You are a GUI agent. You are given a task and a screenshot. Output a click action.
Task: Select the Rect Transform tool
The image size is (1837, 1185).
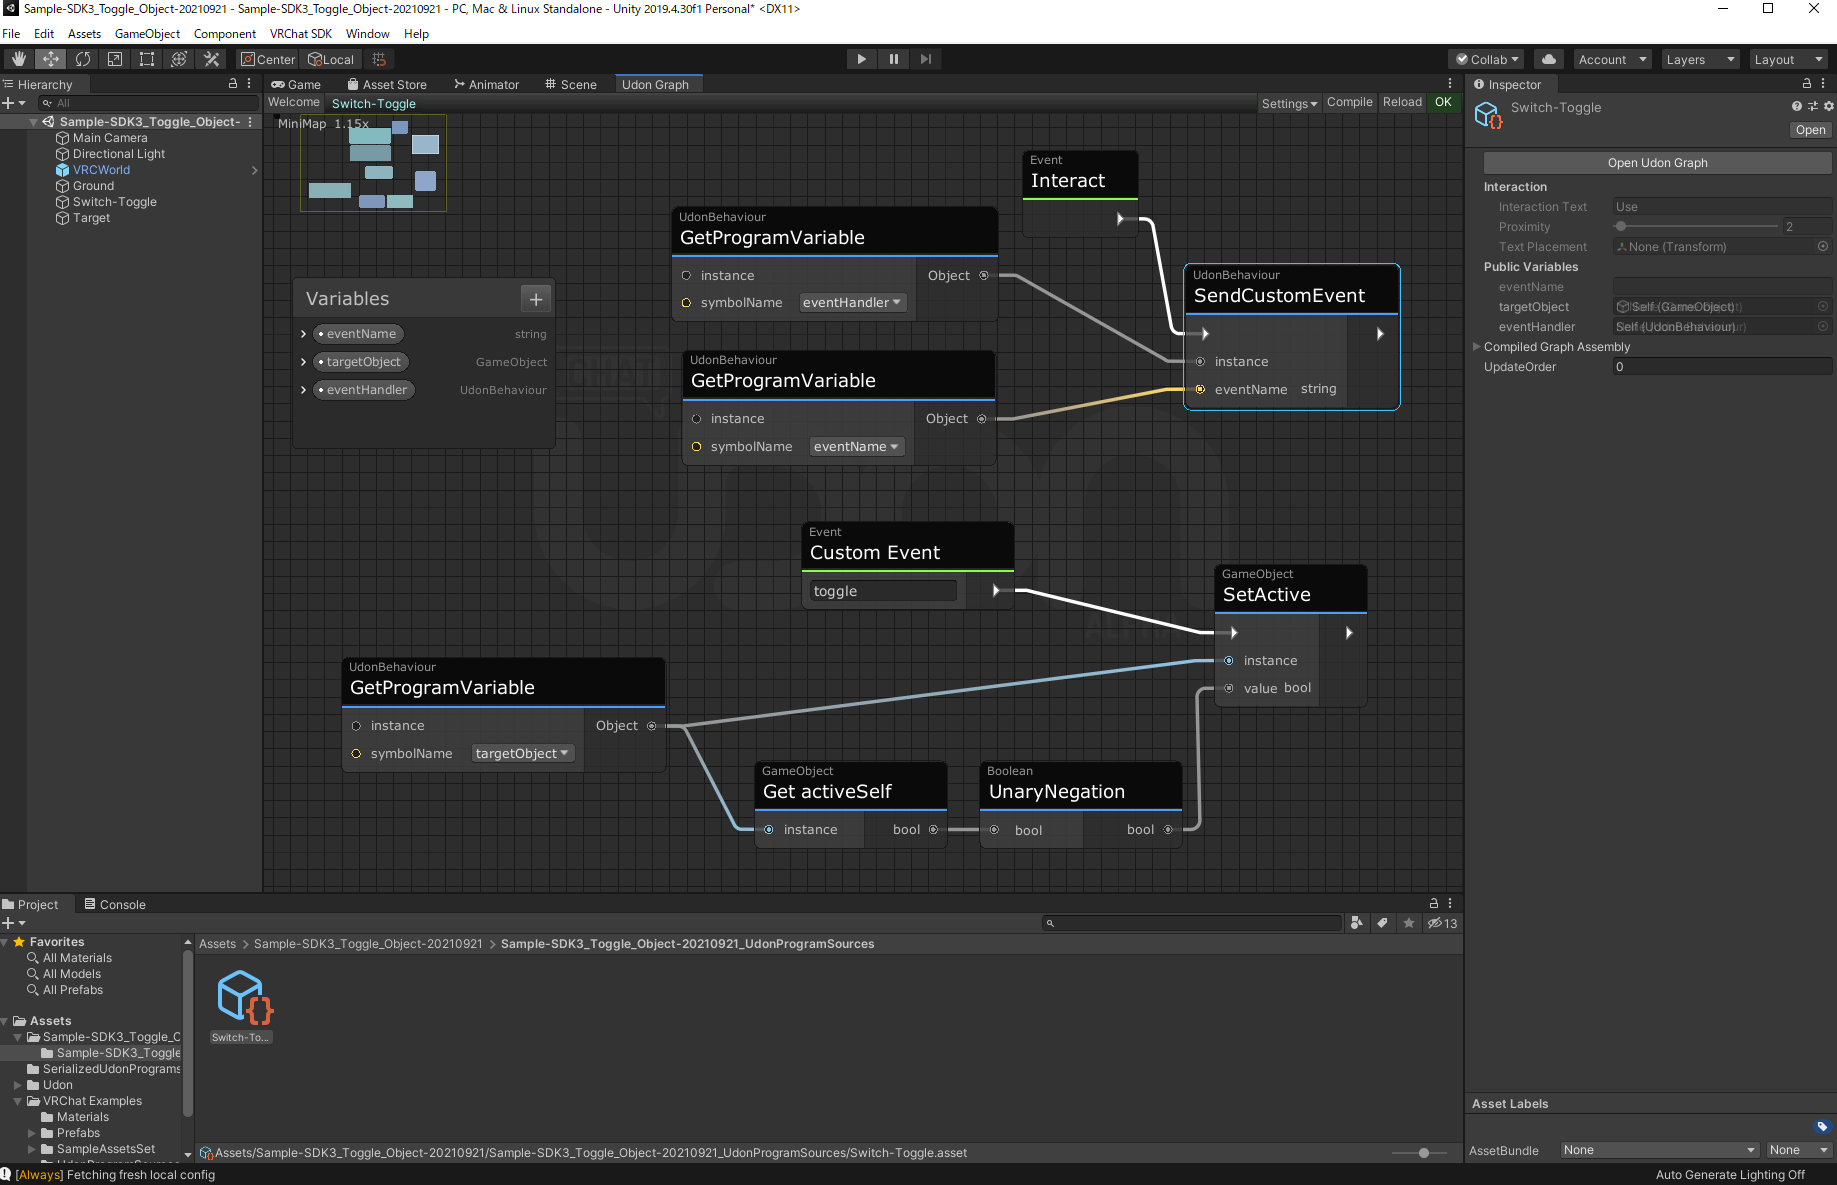point(146,59)
